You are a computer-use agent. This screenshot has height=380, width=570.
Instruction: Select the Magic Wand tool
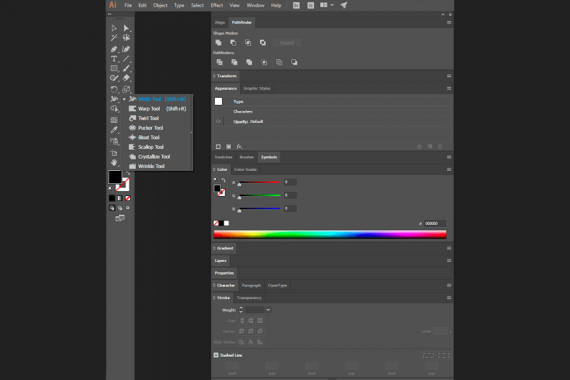(114, 38)
